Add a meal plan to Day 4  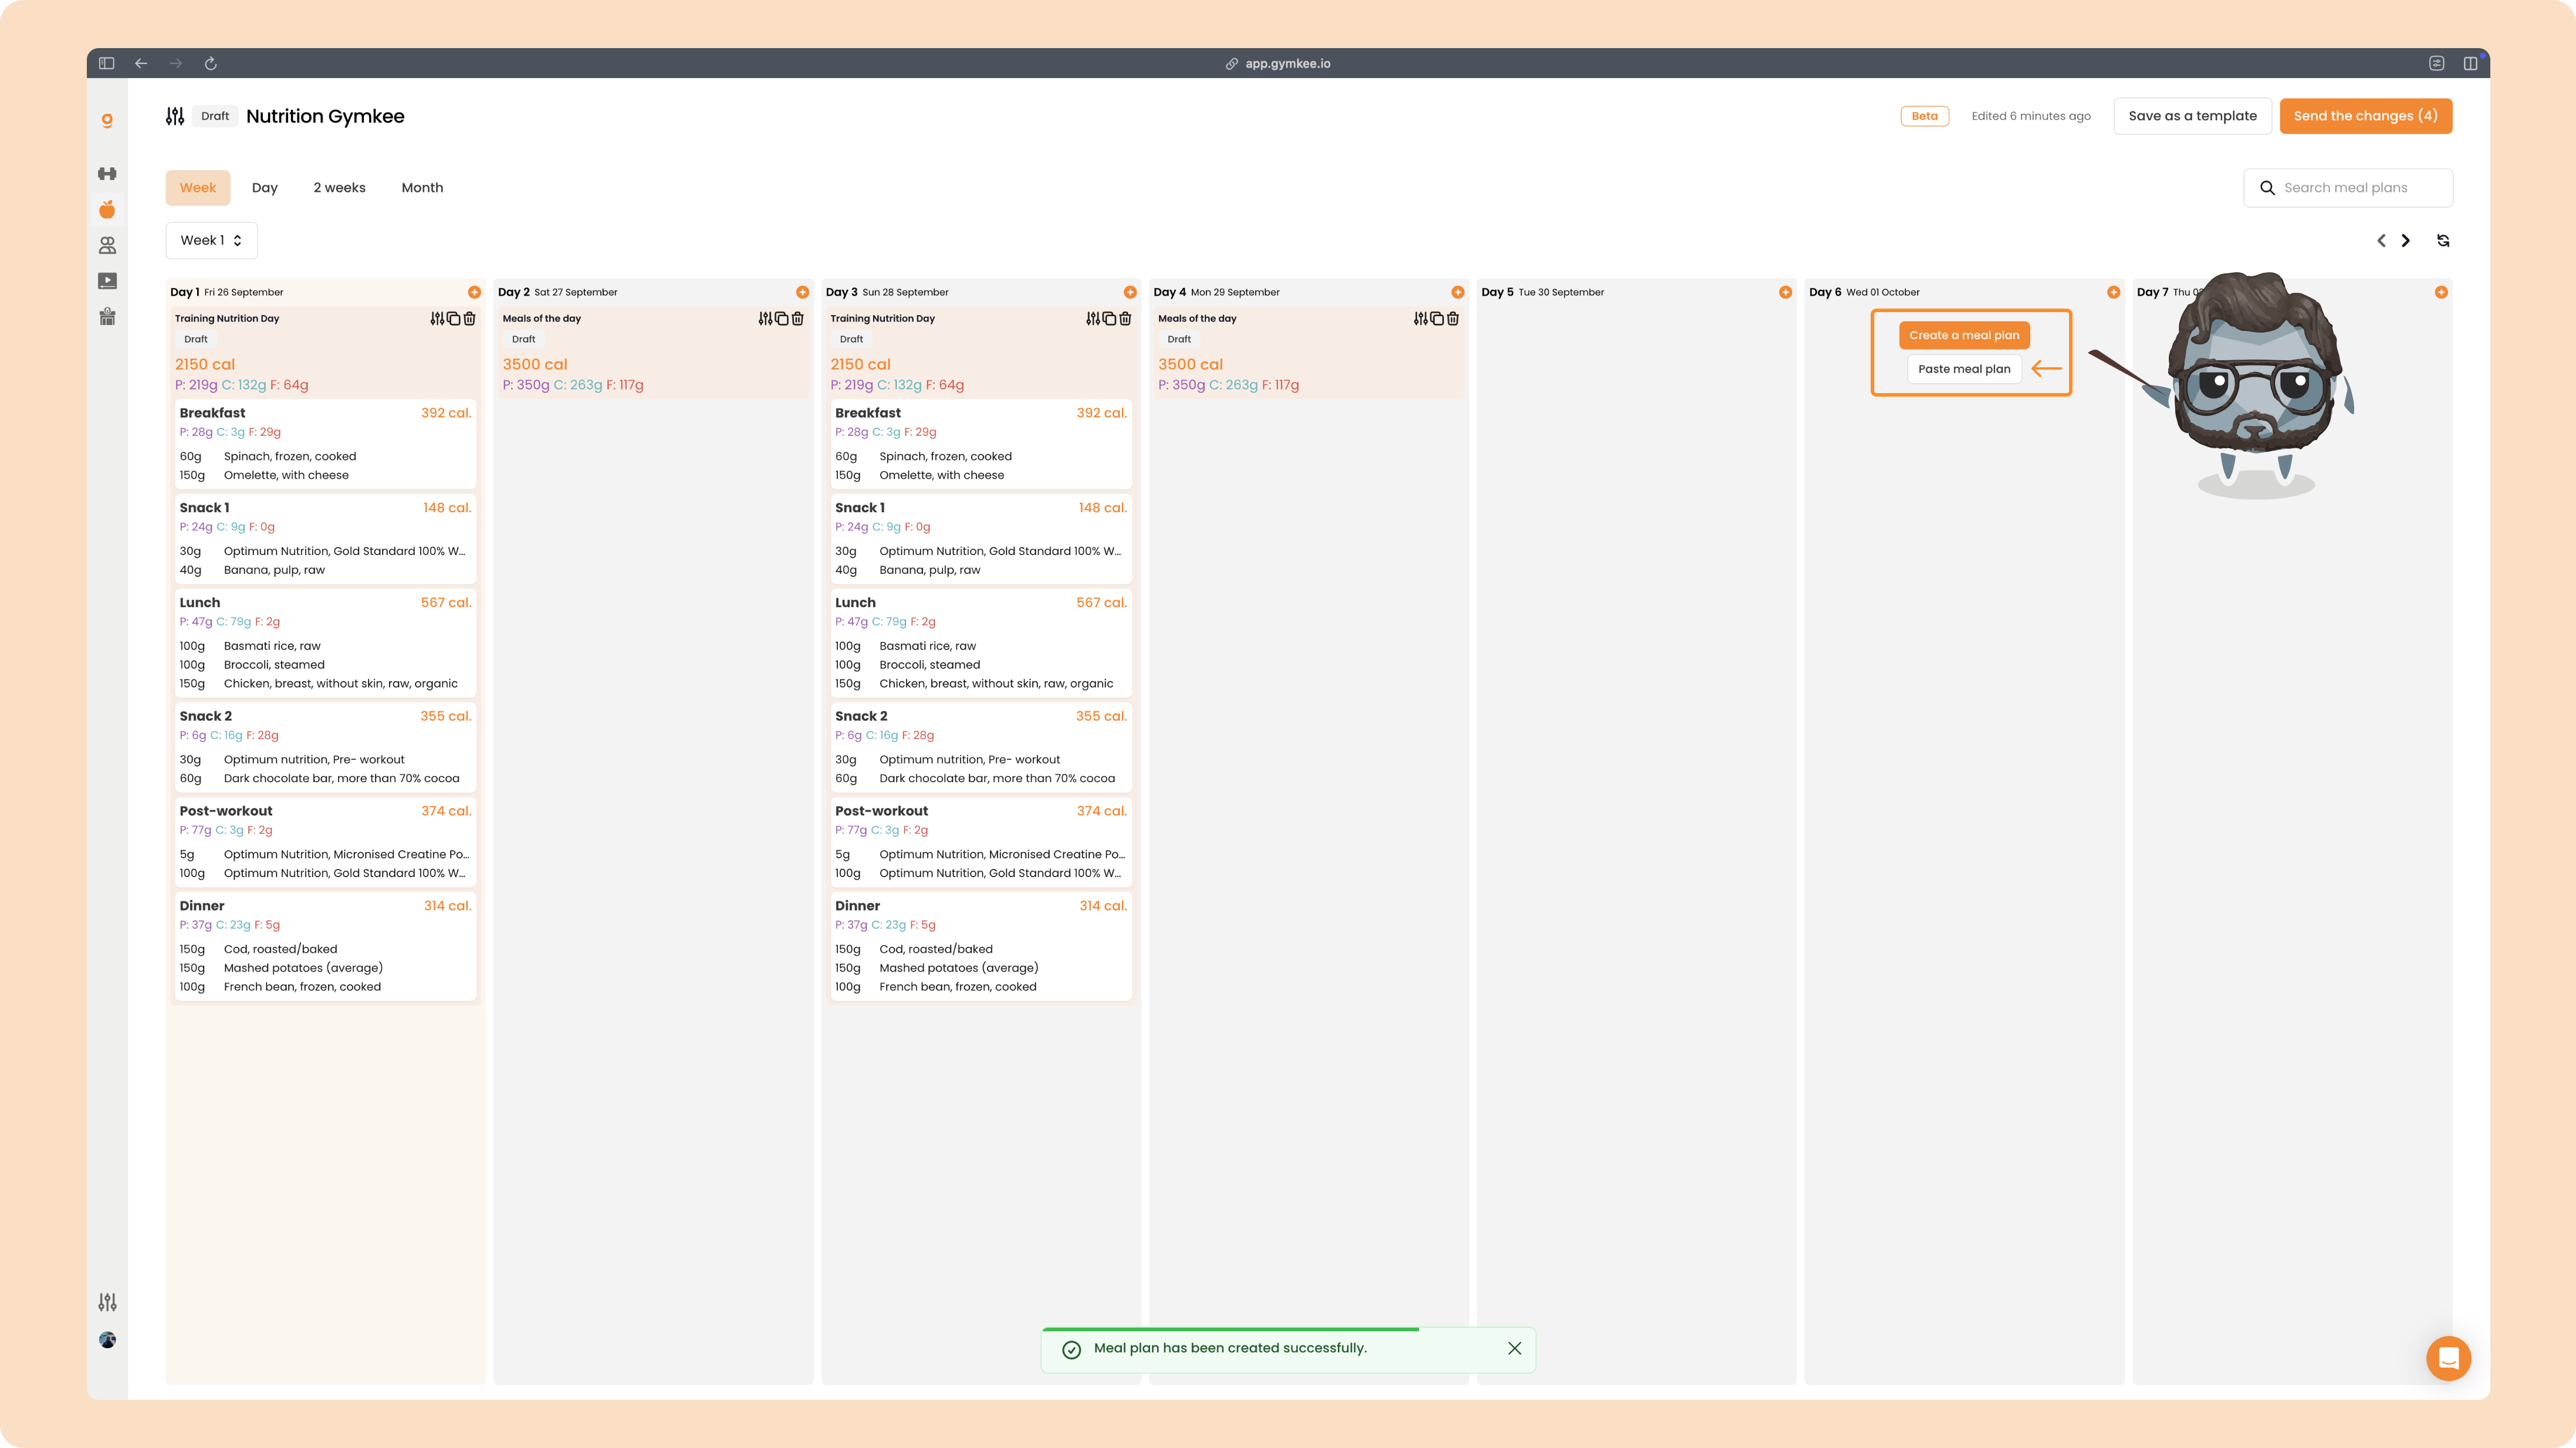[1458, 292]
